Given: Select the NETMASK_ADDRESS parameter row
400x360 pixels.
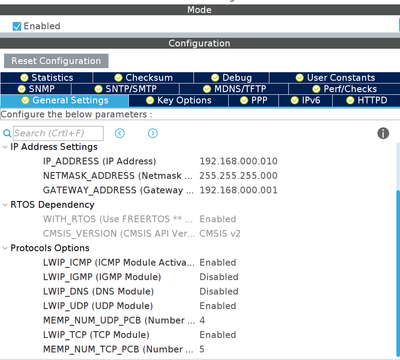Looking at the screenshot, I should click(x=198, y=176).
